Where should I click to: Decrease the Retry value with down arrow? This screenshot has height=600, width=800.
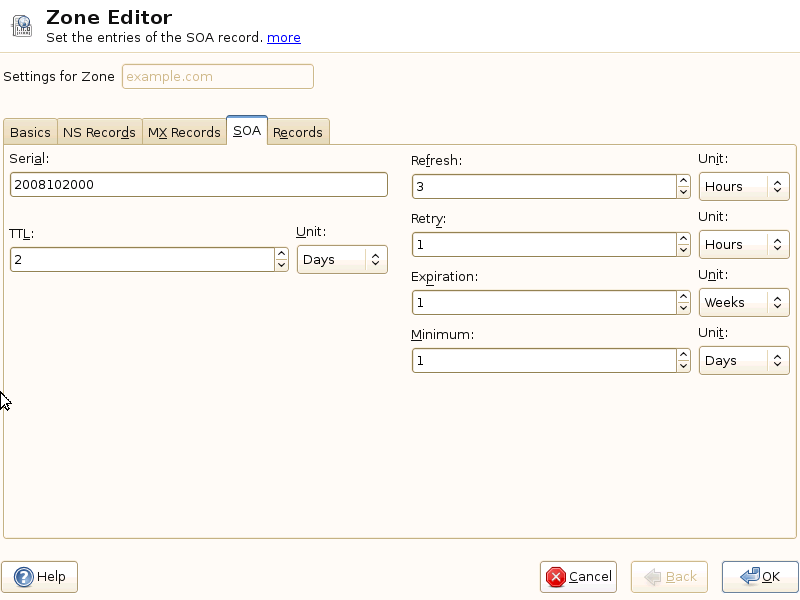(683, 250)
